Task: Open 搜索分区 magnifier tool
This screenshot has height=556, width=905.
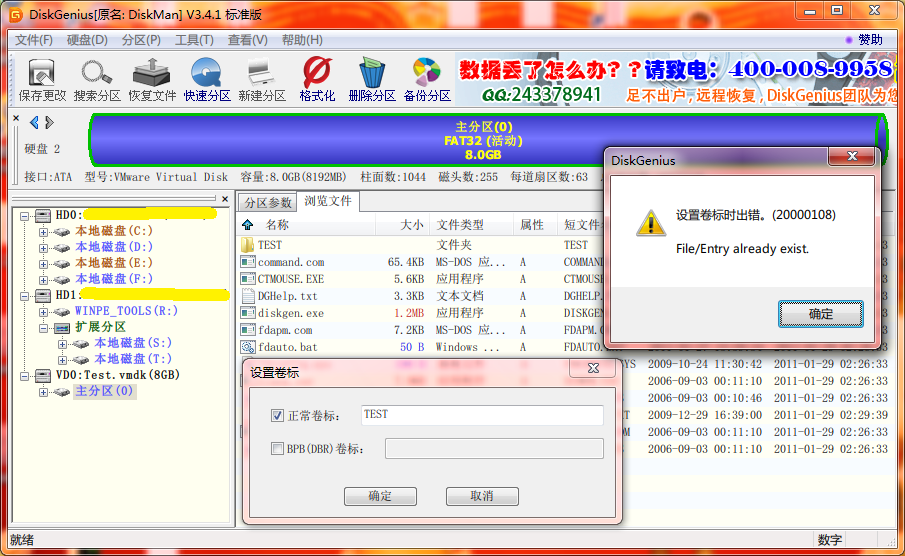Action: pyautogui.click(x=96, y=80)
